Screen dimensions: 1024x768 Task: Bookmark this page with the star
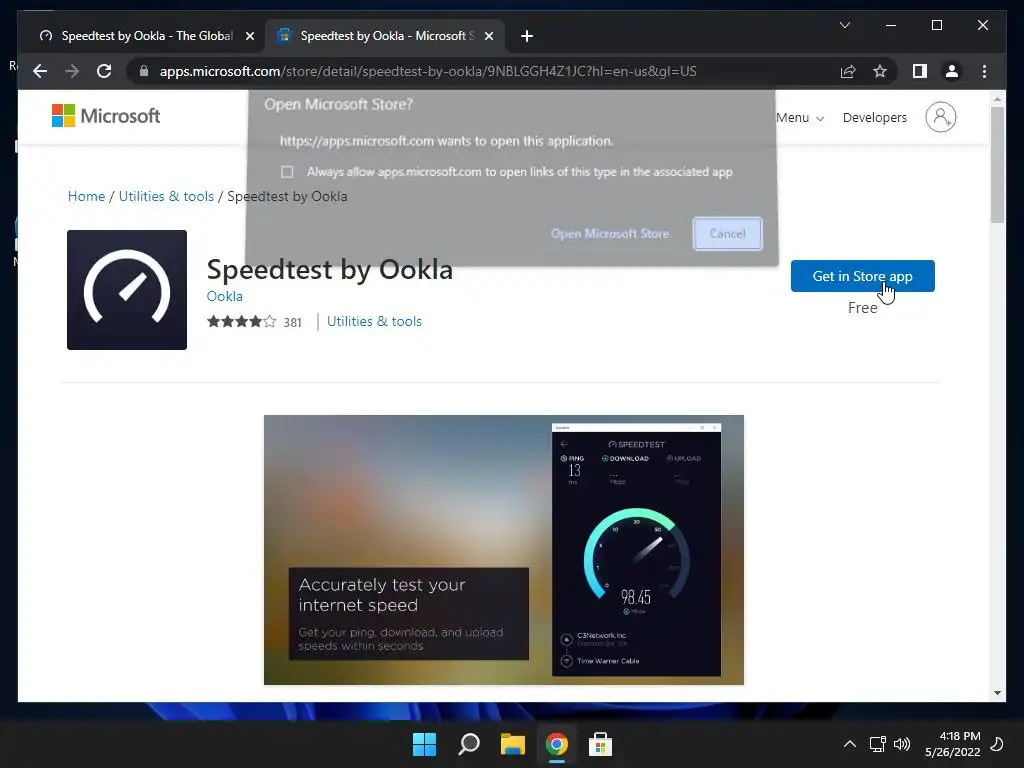click(x=880, y=71)
